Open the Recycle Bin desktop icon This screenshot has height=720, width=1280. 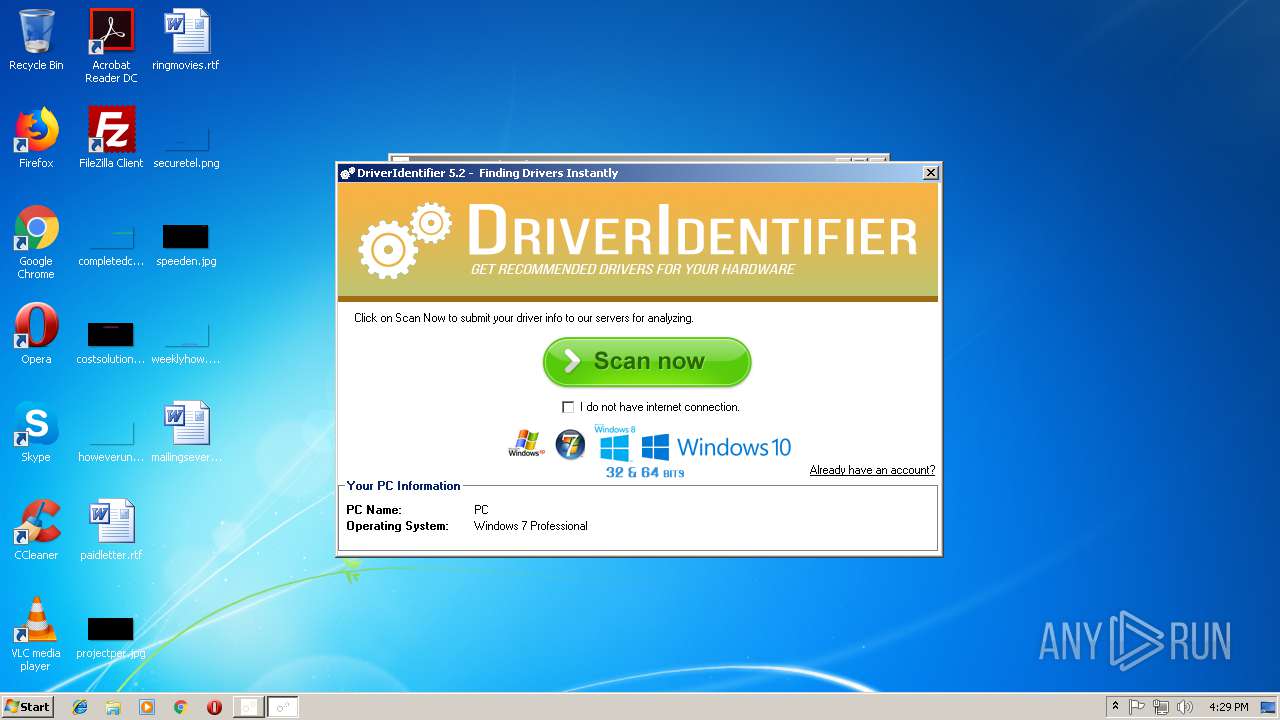(x=36, y=40)
